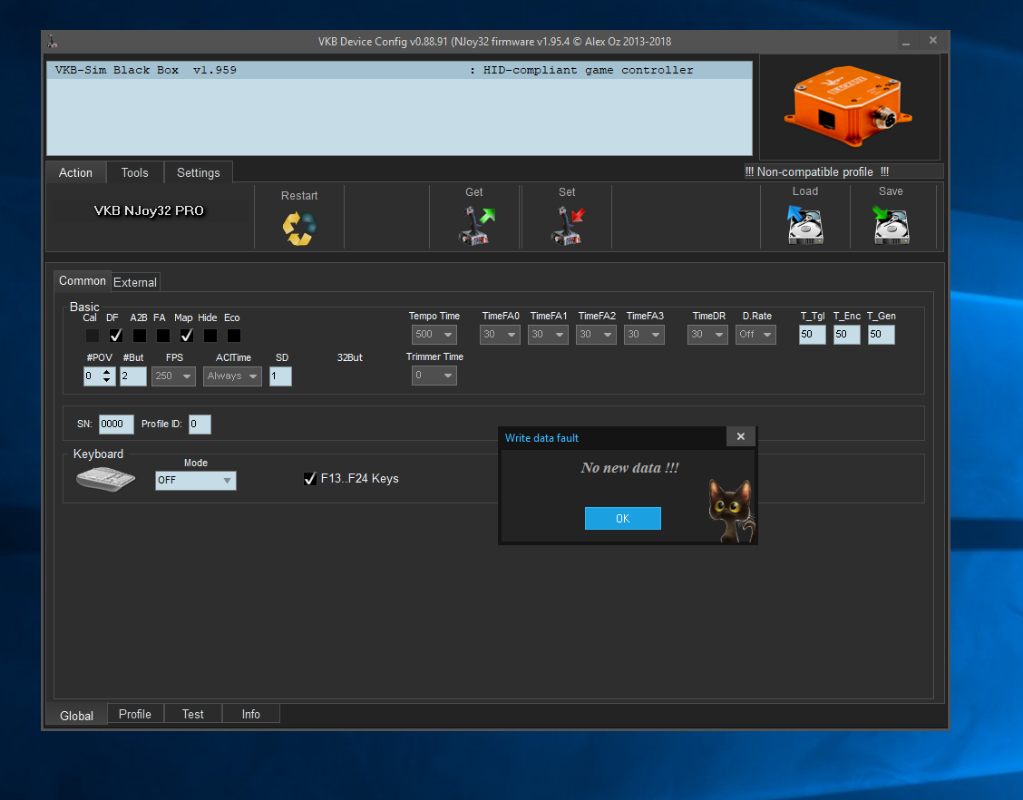Click the T_Gen input field
The width and height of the screenshot is (1023, 800).
[x=881, y=335]
